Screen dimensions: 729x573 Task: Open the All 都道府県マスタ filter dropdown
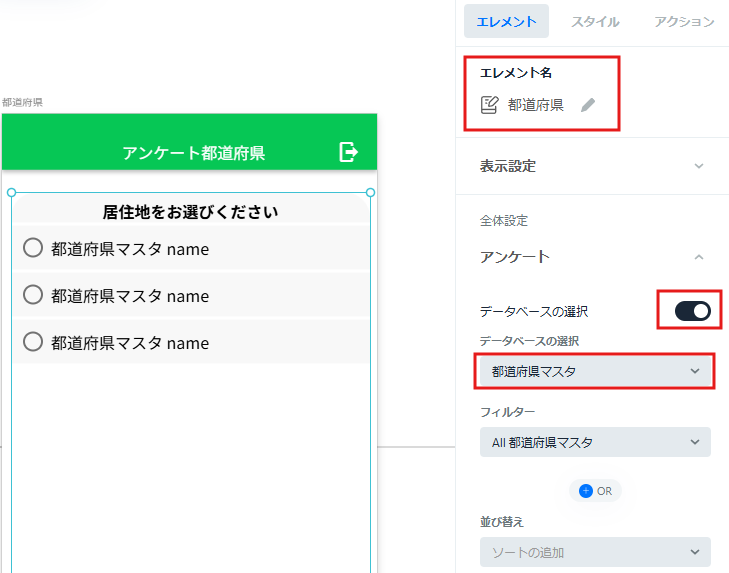pos(595,442)
